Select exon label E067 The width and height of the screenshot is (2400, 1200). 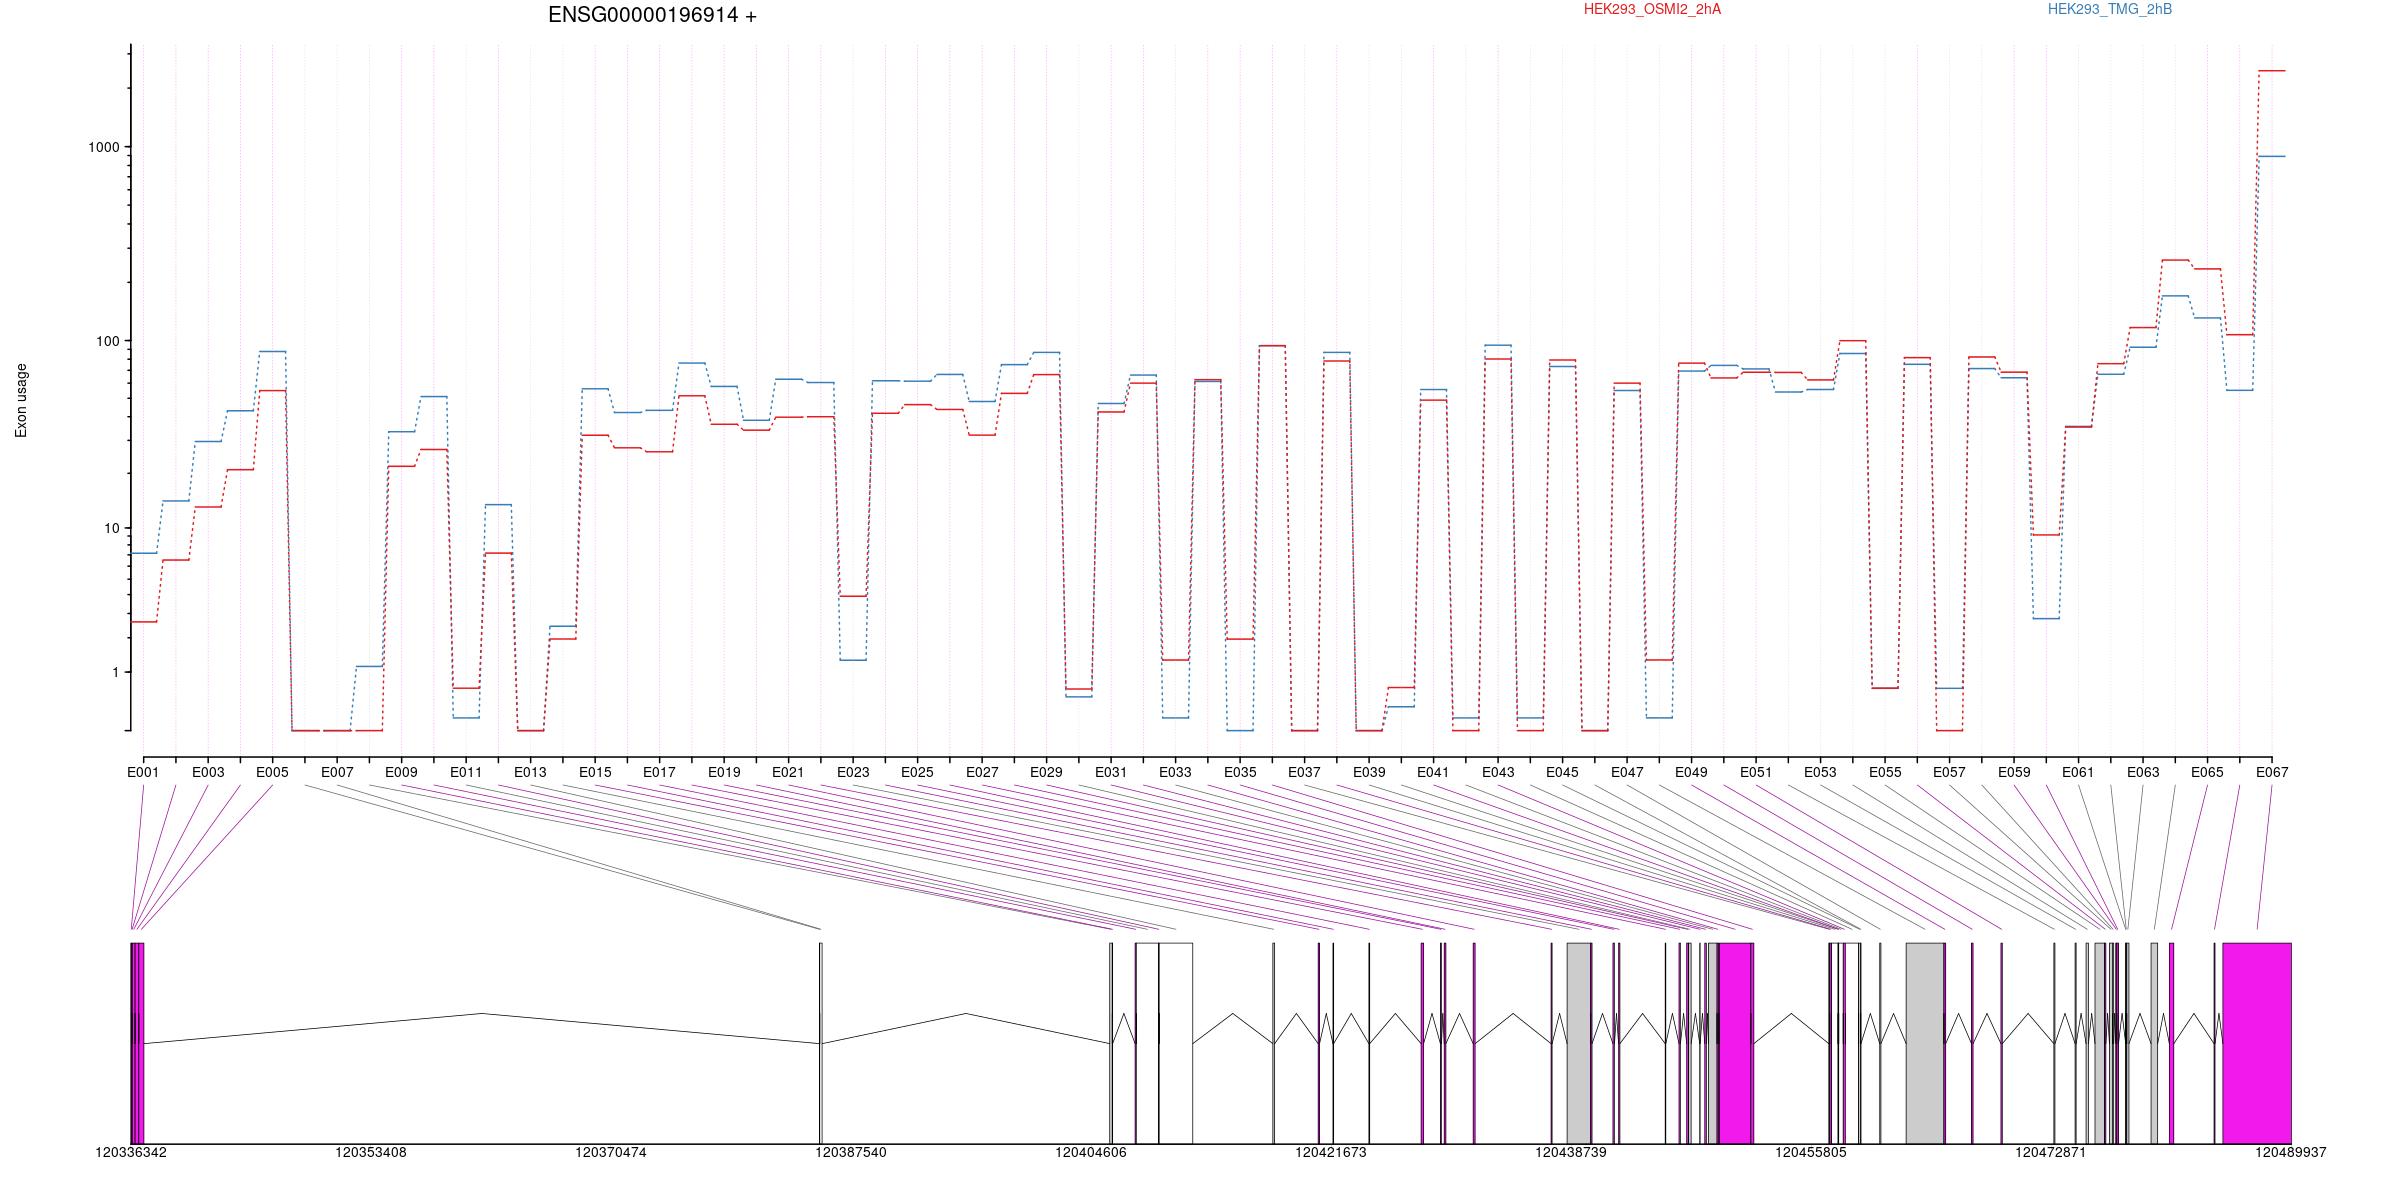tap(2272, 772)
